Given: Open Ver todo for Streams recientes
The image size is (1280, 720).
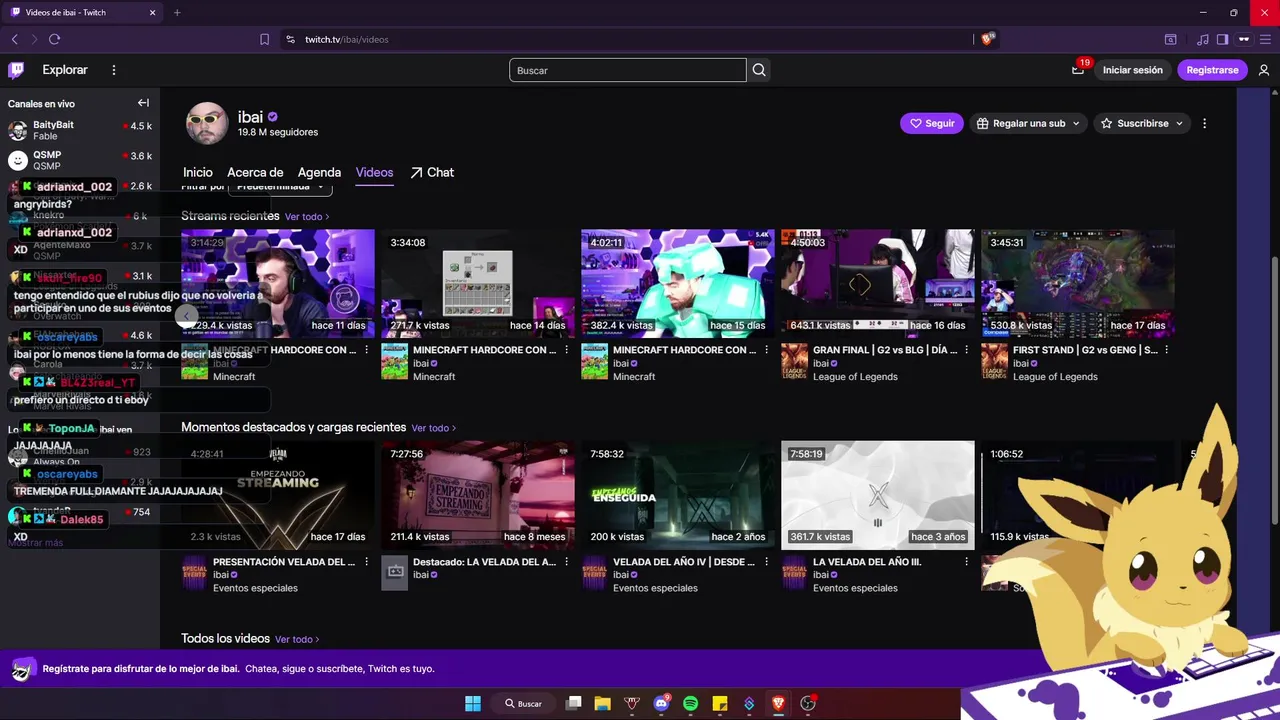Looking at the screenshot, I should [x=307, y=216].
